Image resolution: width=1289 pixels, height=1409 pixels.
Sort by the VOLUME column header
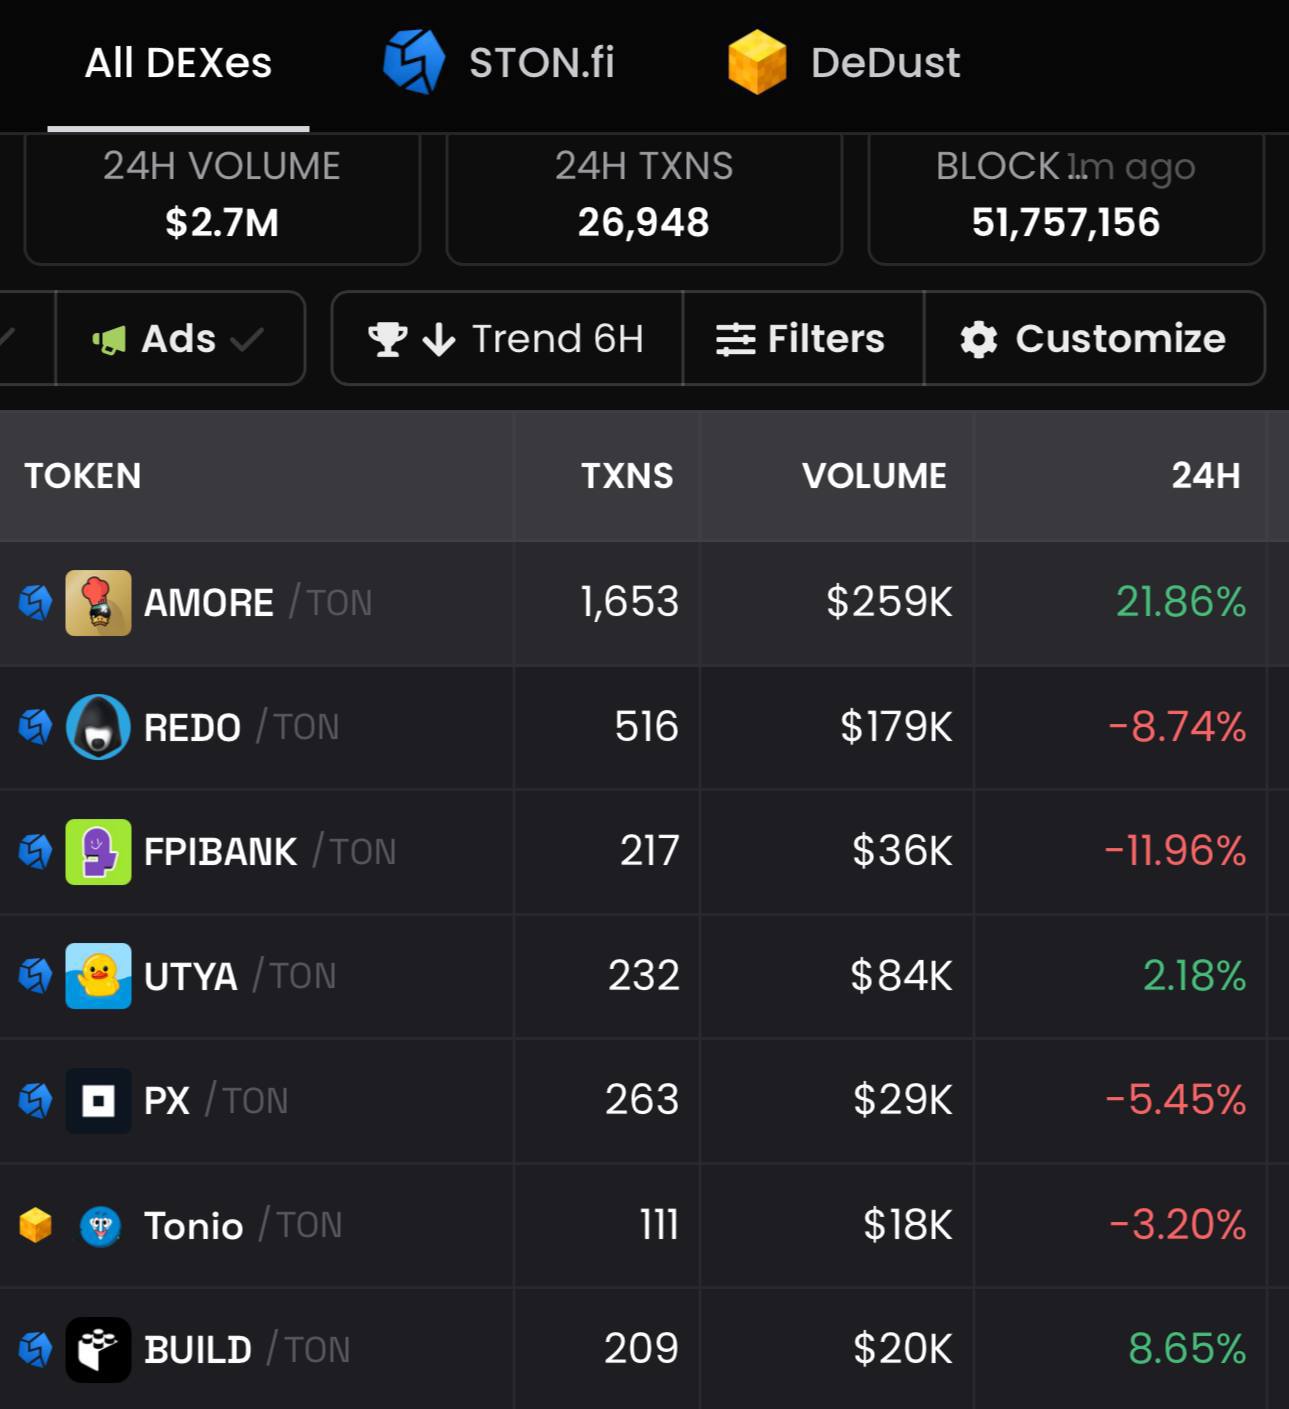(874, 476)
